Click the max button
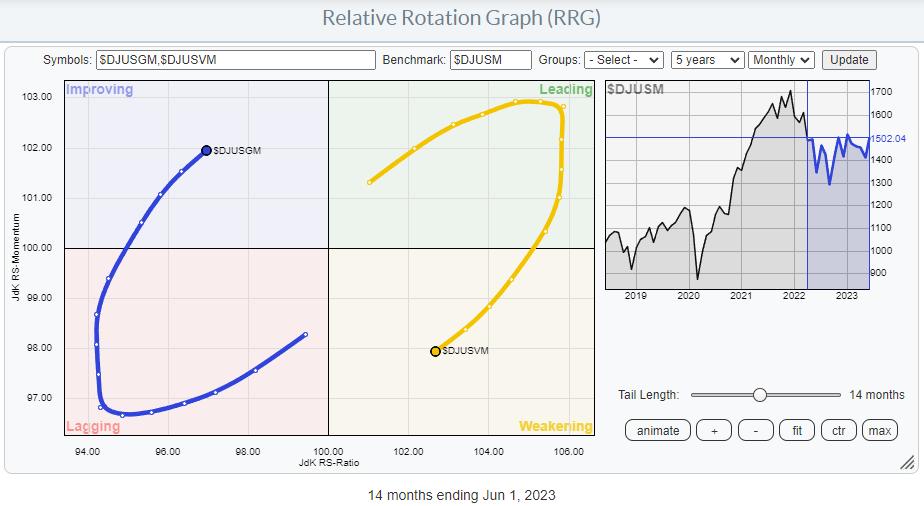 (880, 431)
